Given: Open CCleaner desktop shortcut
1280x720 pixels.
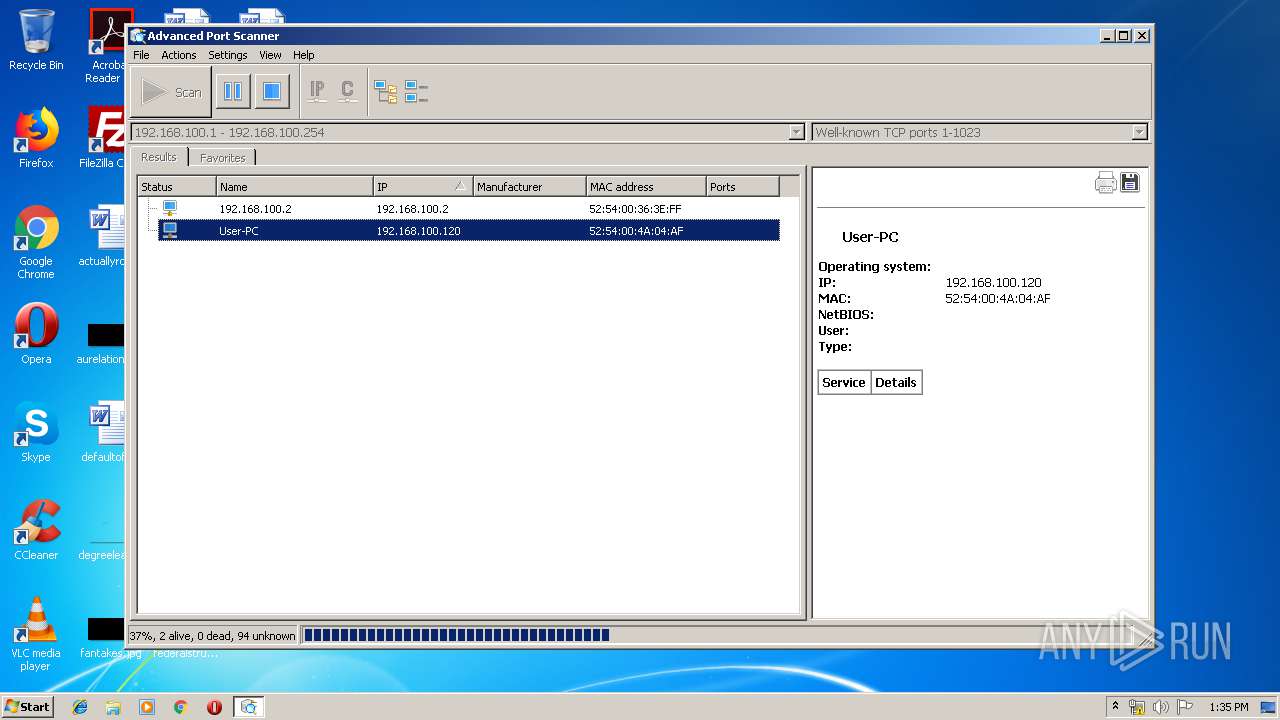Looking at the screenshot, I should click(x=36, y=530).
